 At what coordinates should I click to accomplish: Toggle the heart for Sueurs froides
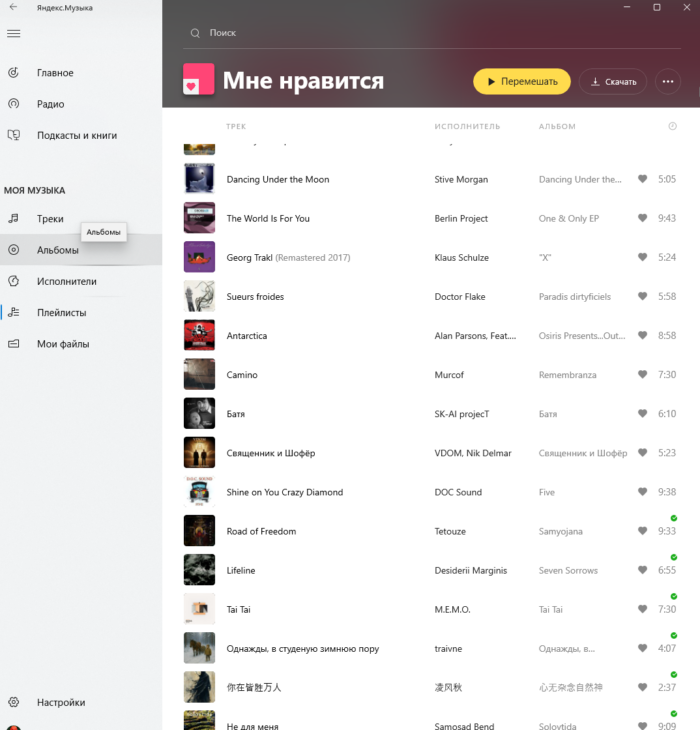click(642, 296)
